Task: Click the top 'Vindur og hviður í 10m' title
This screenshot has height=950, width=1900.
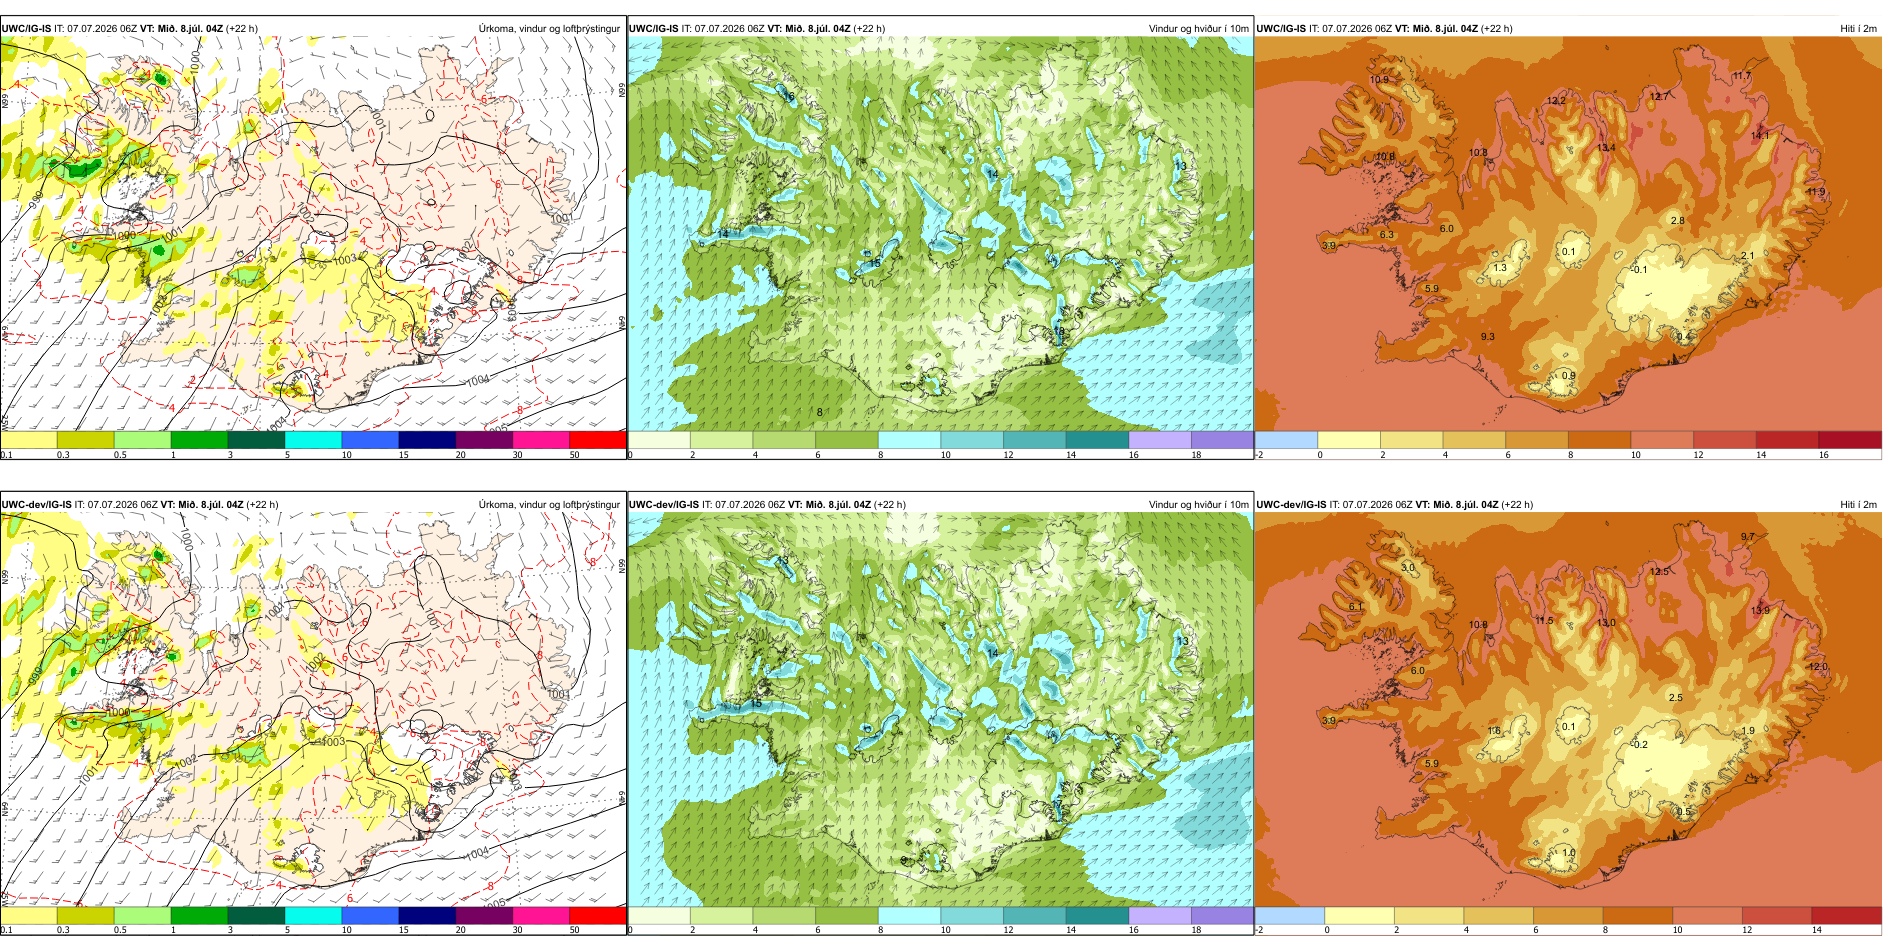Action: [1198, 29]
